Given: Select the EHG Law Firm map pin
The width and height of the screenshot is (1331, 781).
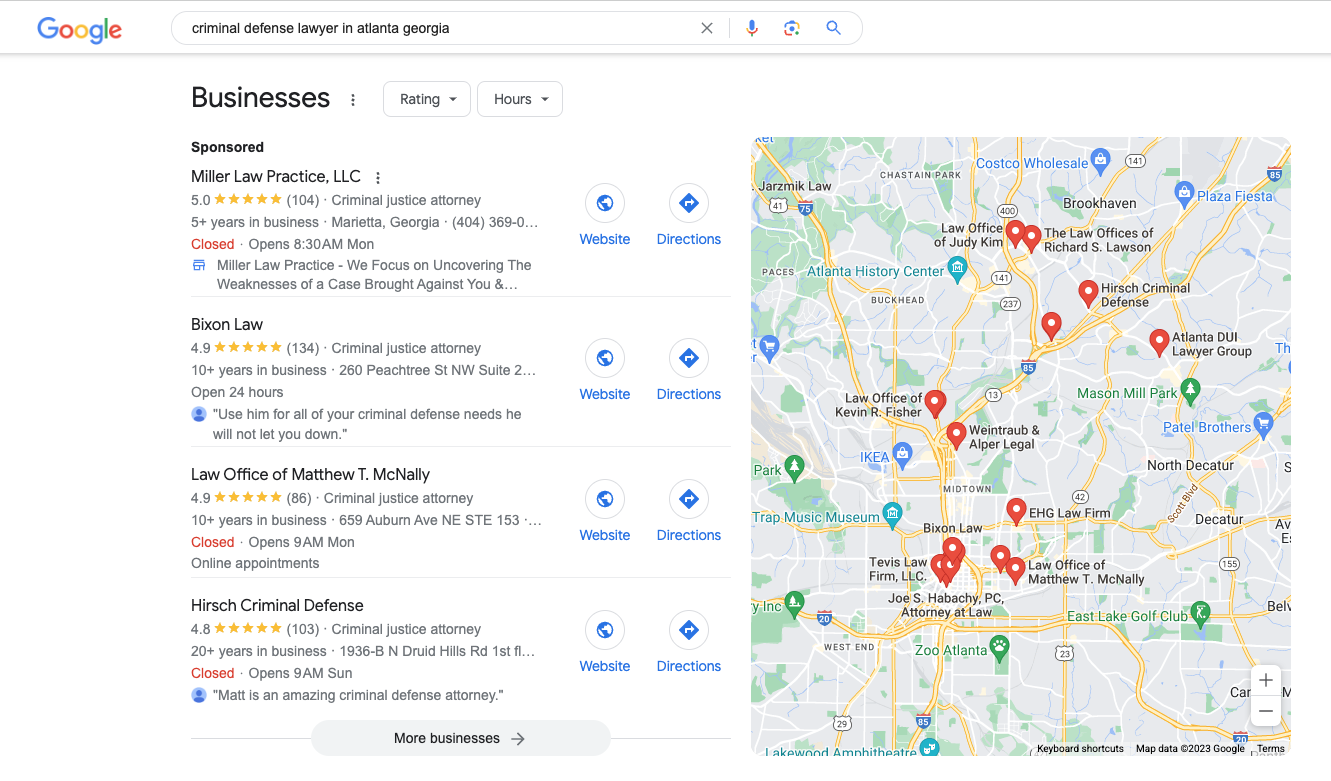Looking at the screenshot, I should (x=1016, y=511).
